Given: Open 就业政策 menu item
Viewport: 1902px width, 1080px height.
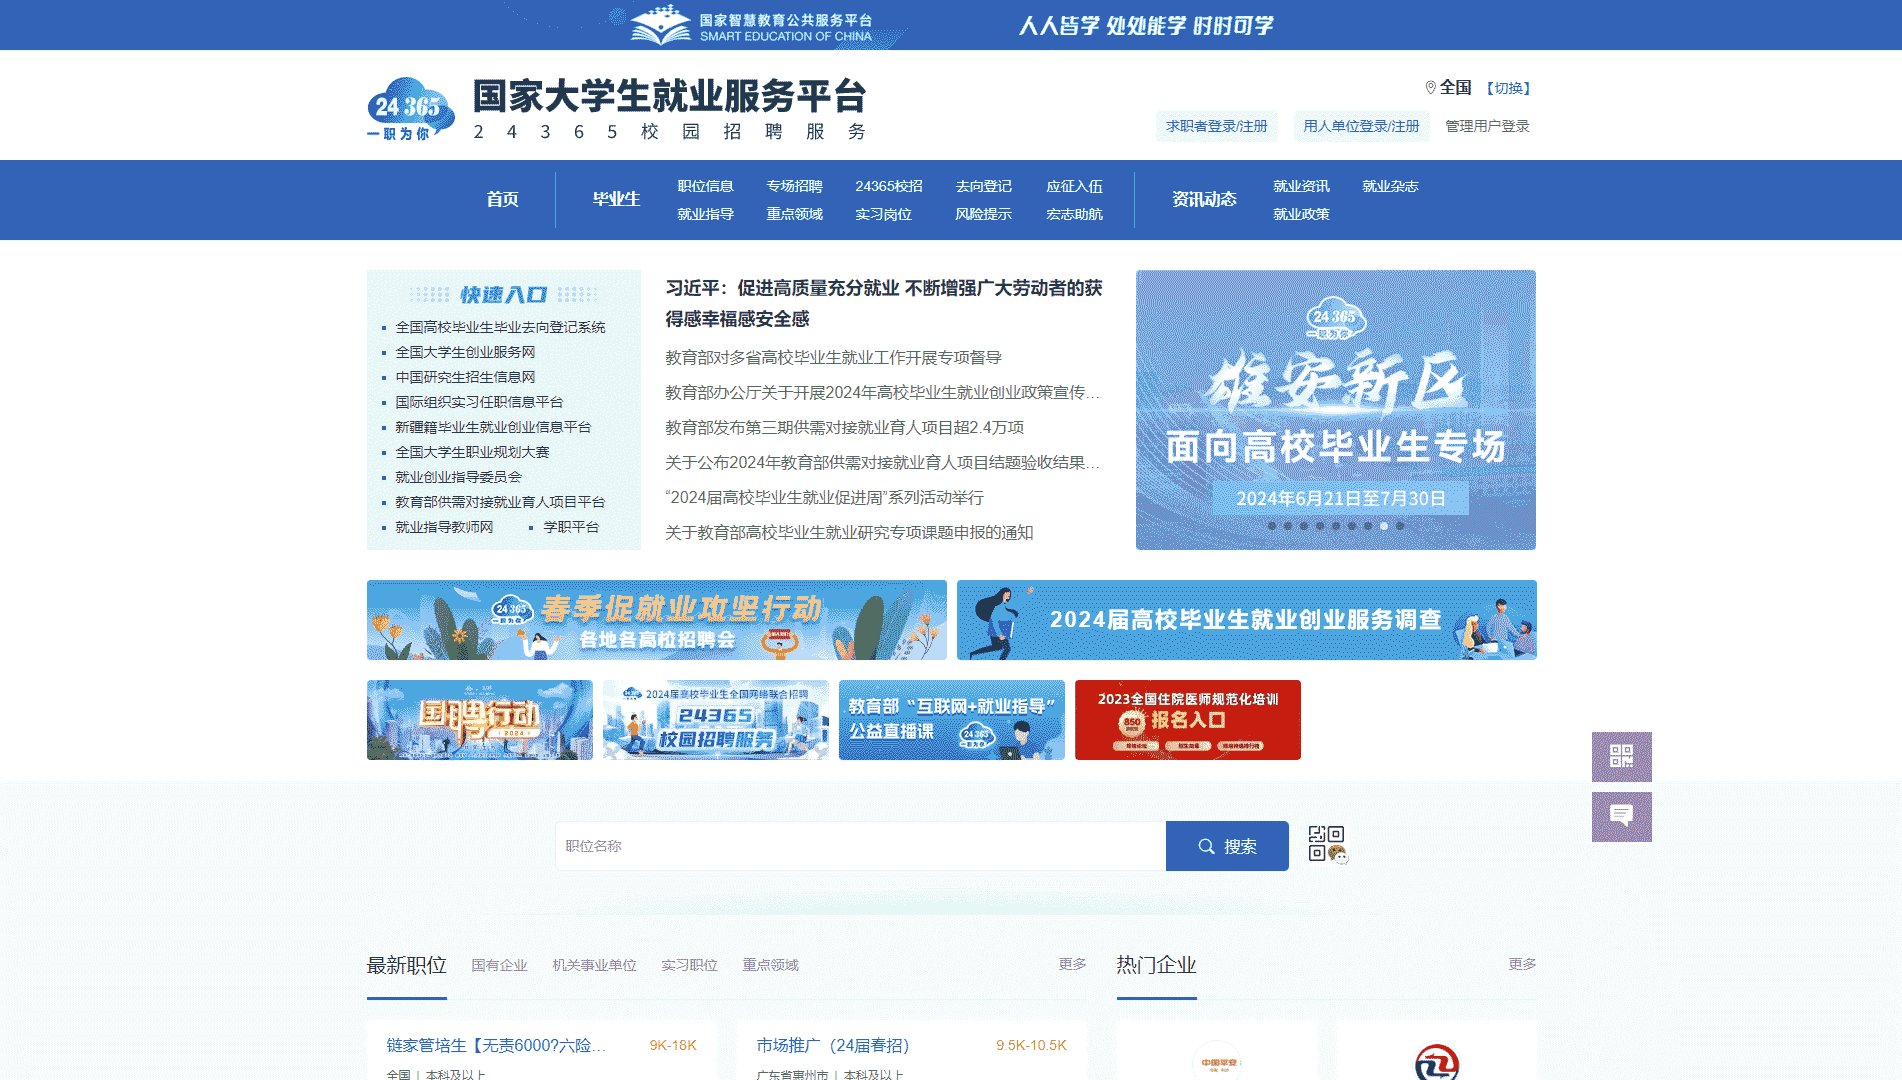Looking at the screenshot, I should [x=1301, y=214].
